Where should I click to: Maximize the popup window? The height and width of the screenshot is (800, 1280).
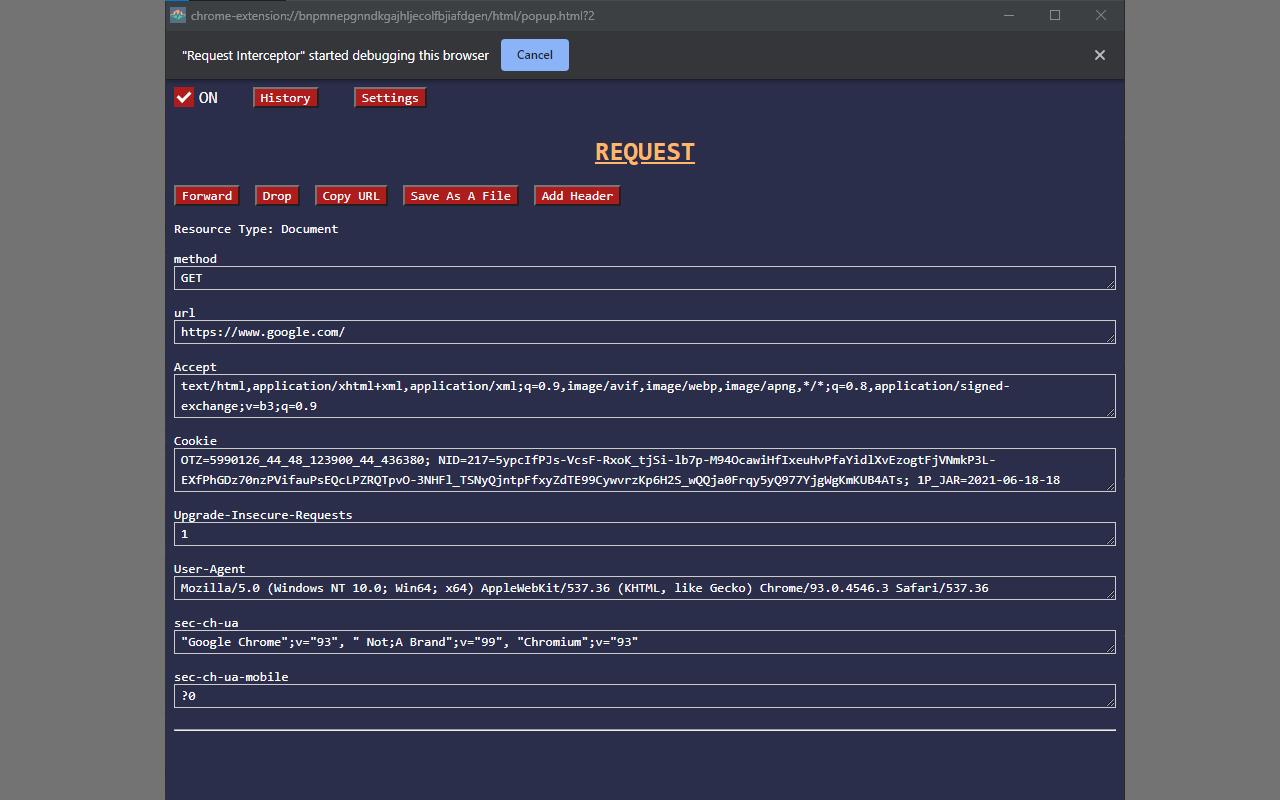coord(1055,15)
